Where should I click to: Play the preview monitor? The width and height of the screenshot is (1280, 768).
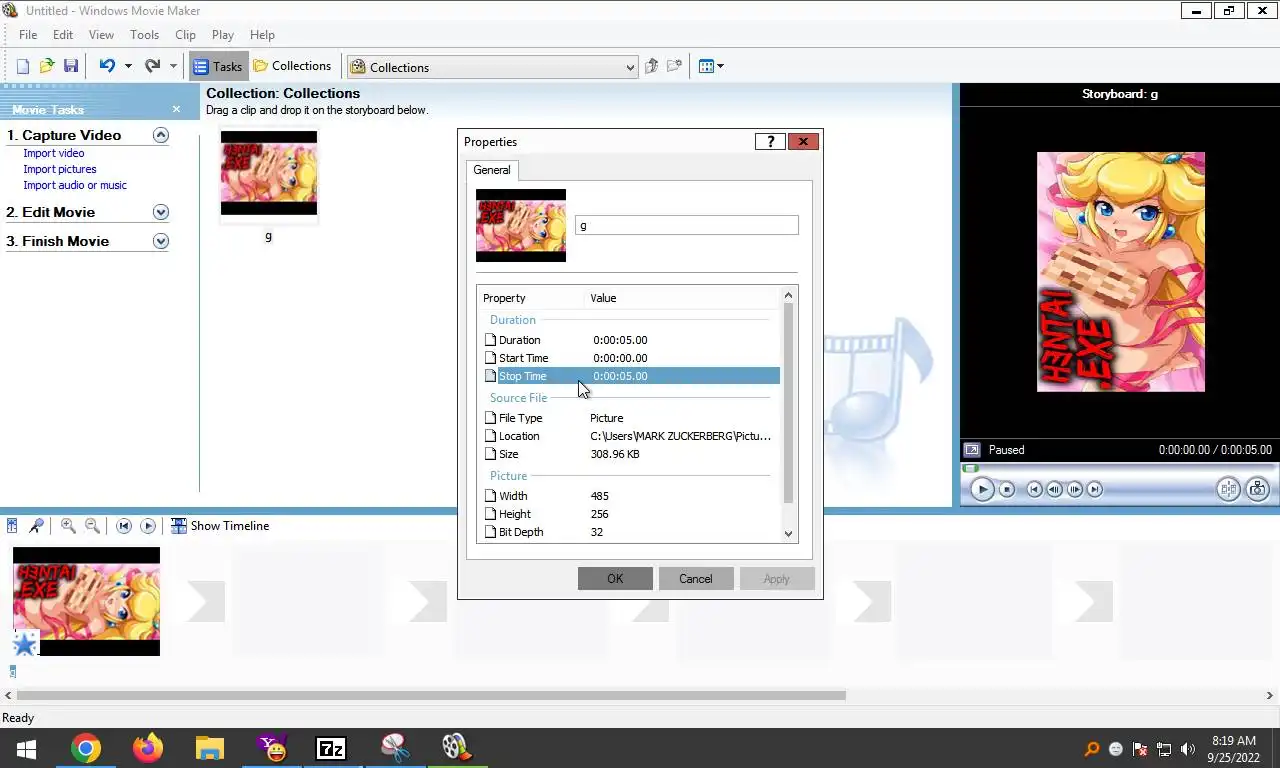click(x=982, y=489)
